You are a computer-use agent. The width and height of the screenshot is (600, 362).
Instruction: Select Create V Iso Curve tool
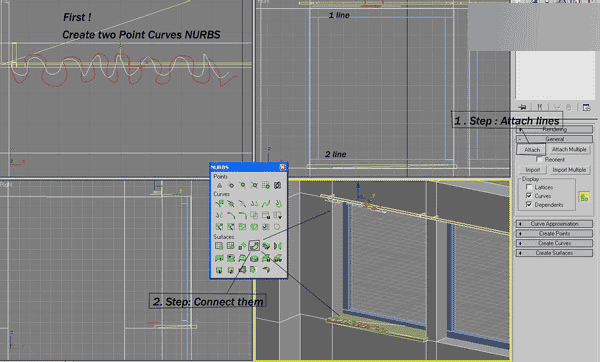(x=277, y=215)
